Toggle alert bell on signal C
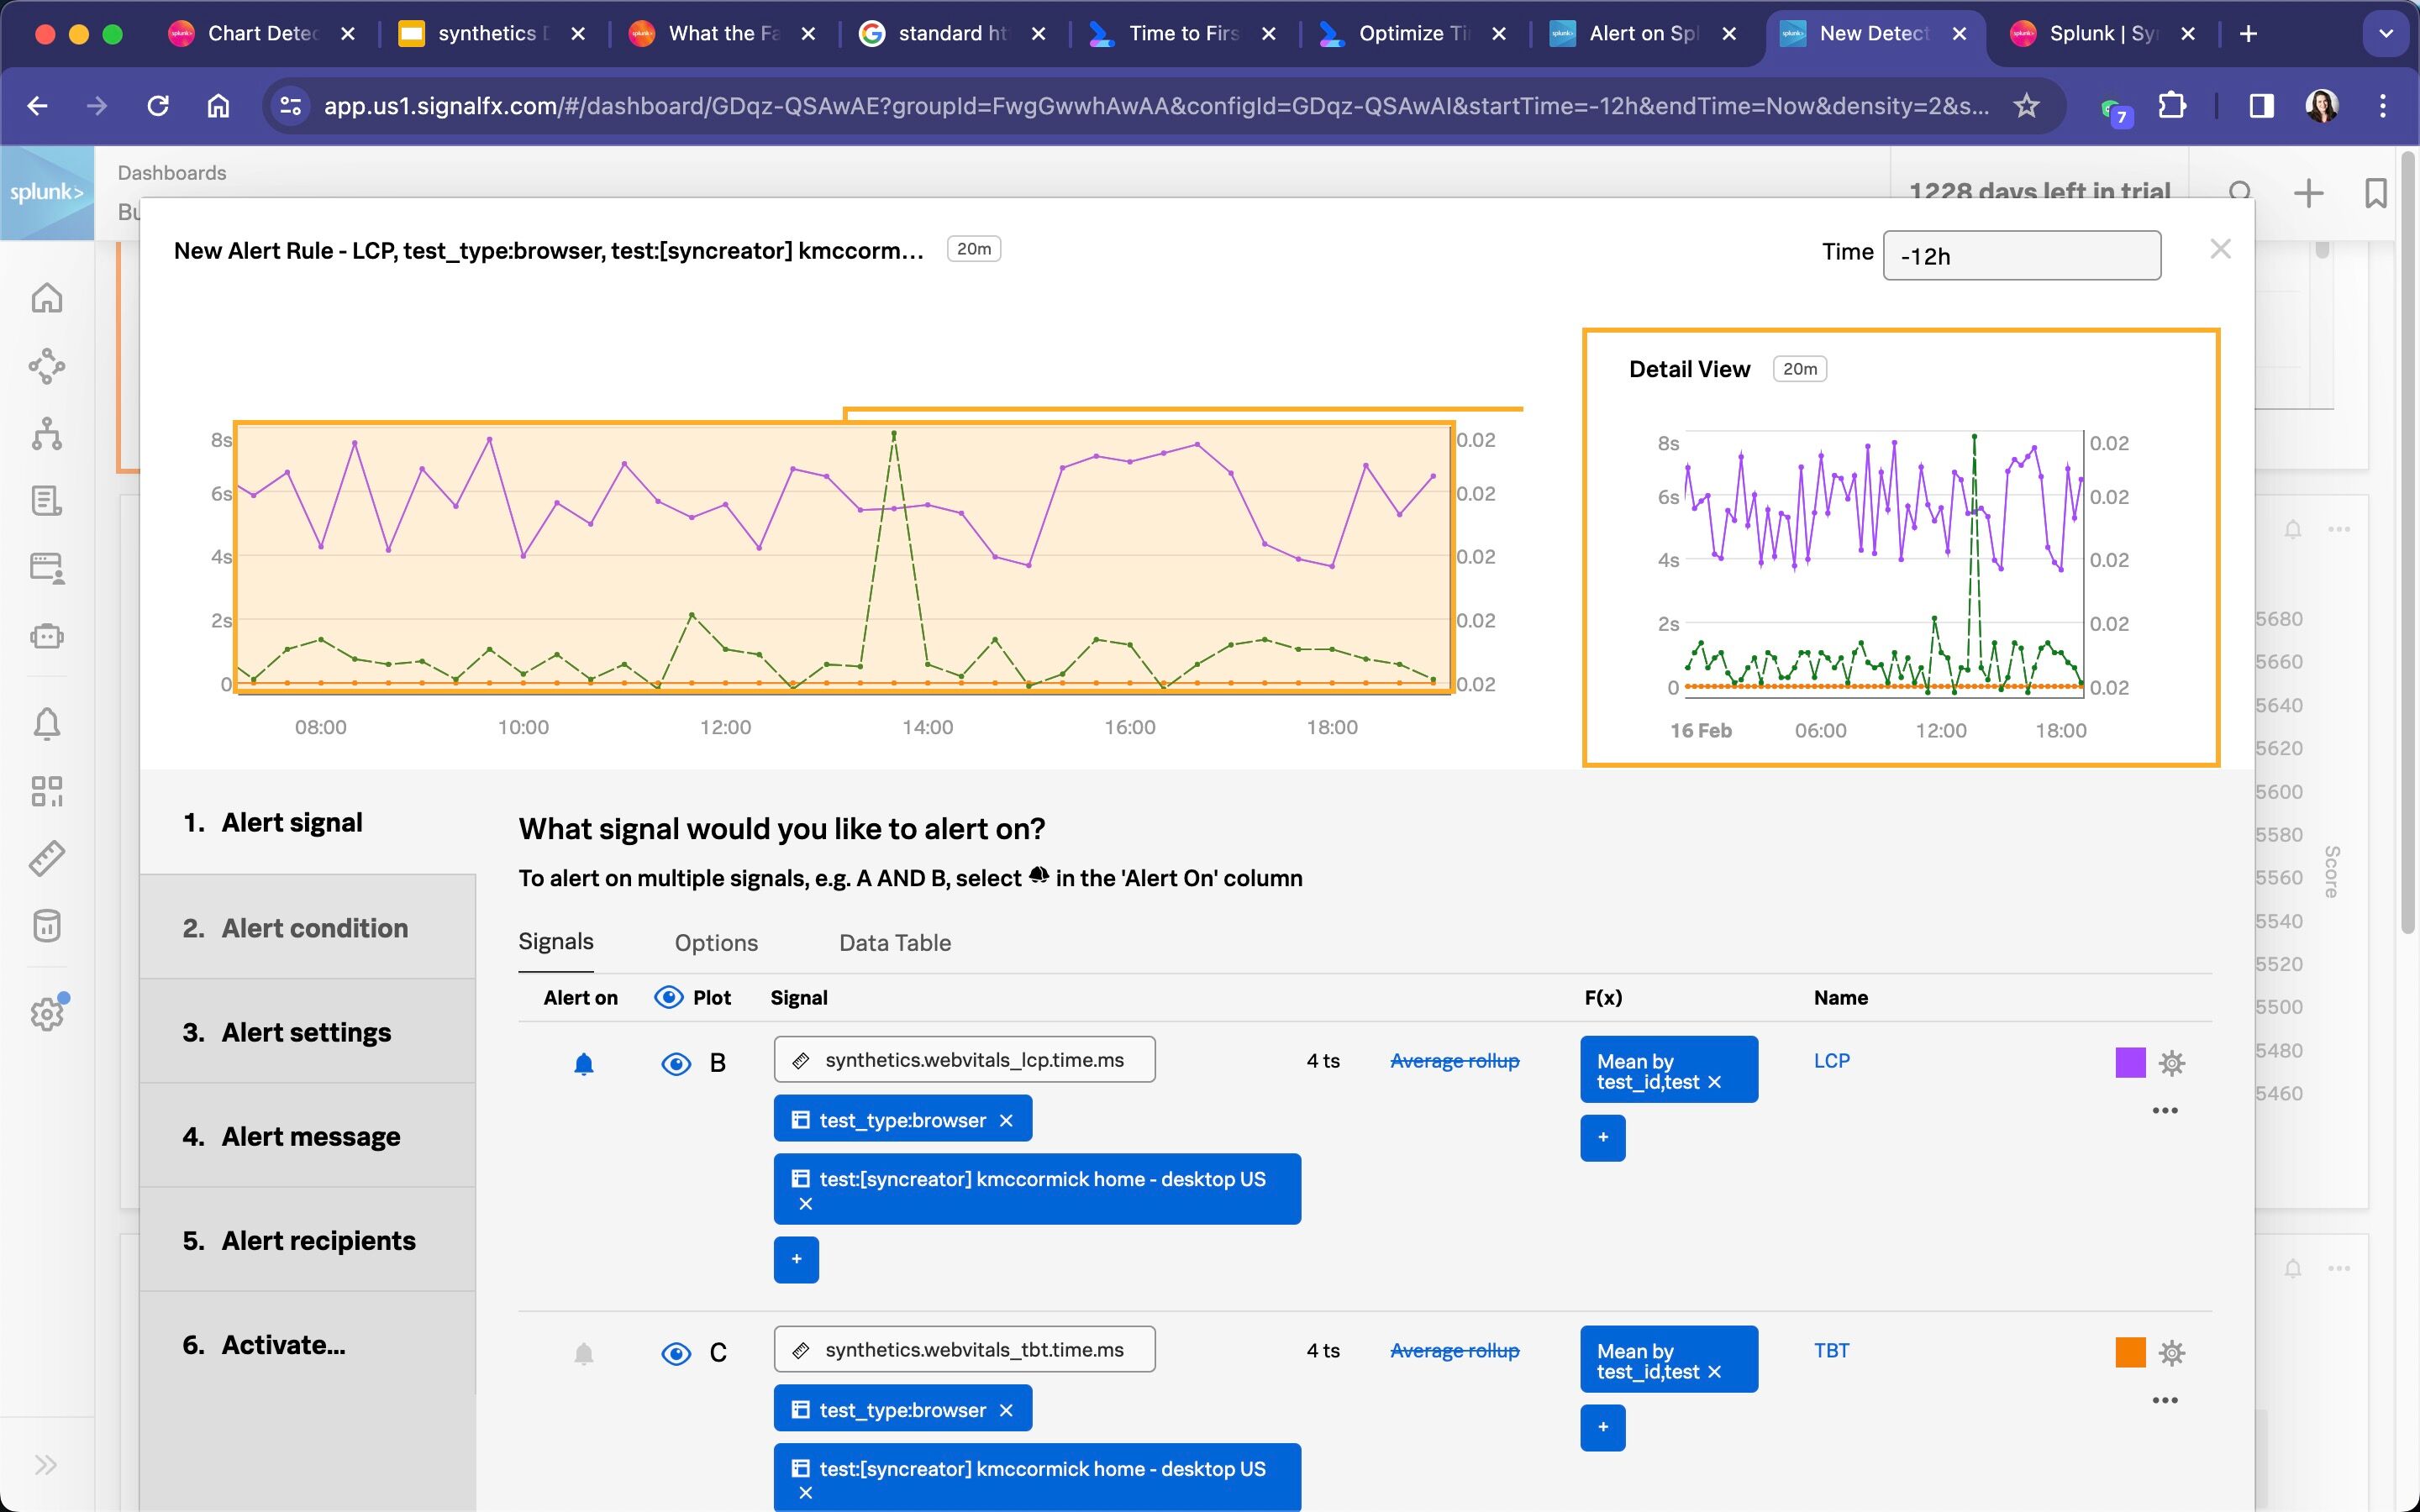The height and width of the screenshot is (1512, 2420). [584, 1354]
